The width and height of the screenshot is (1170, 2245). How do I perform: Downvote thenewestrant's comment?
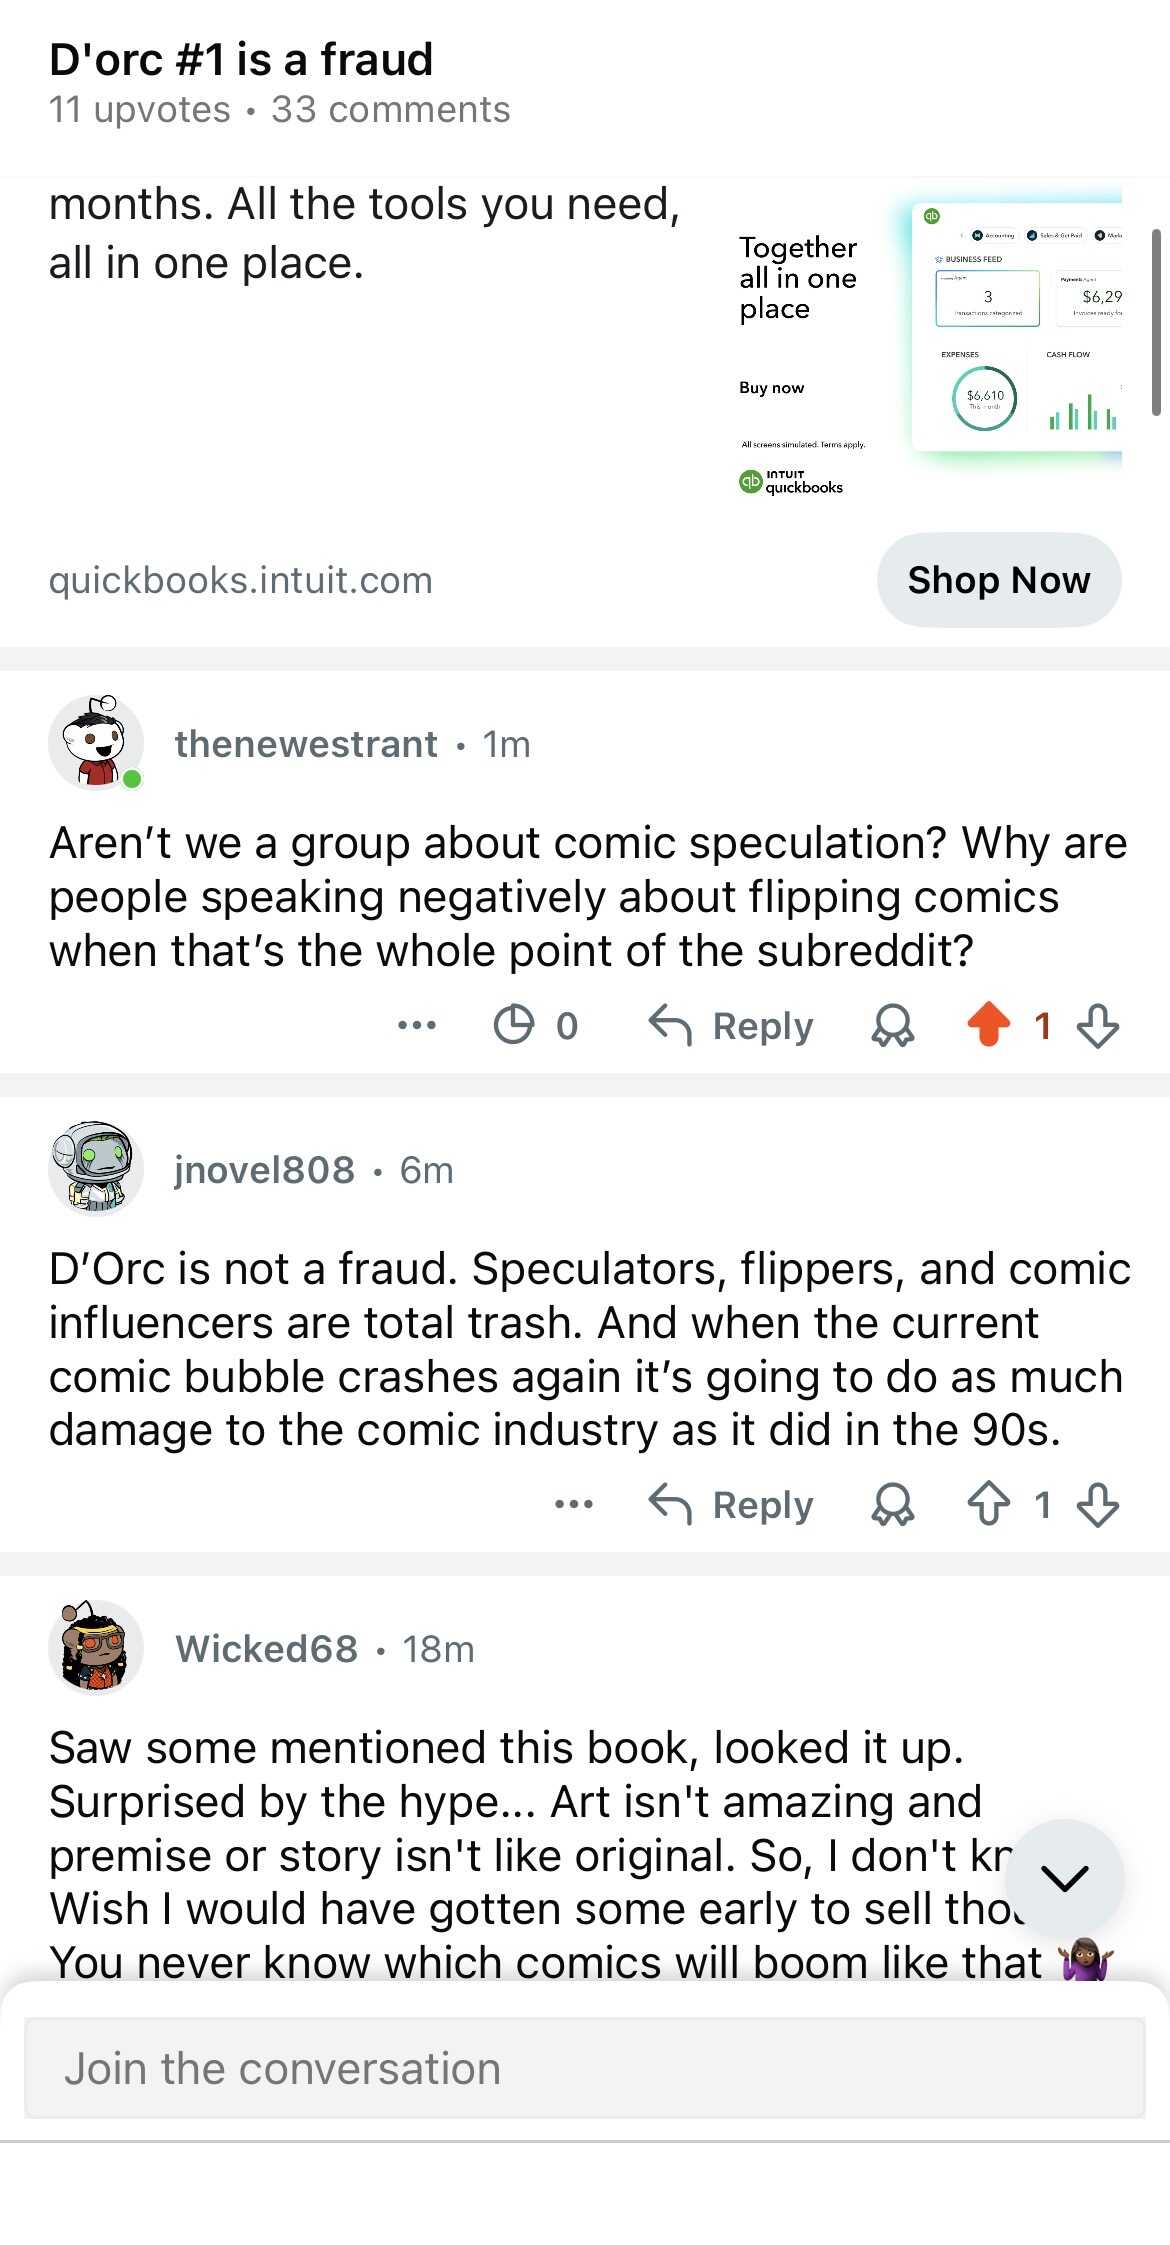point(1098,1025)
